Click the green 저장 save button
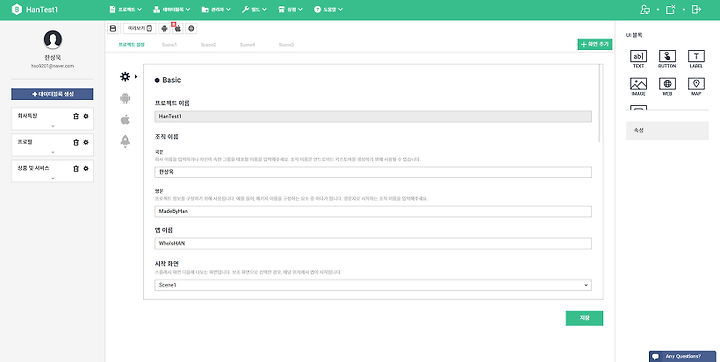 (x=584, y=318)
